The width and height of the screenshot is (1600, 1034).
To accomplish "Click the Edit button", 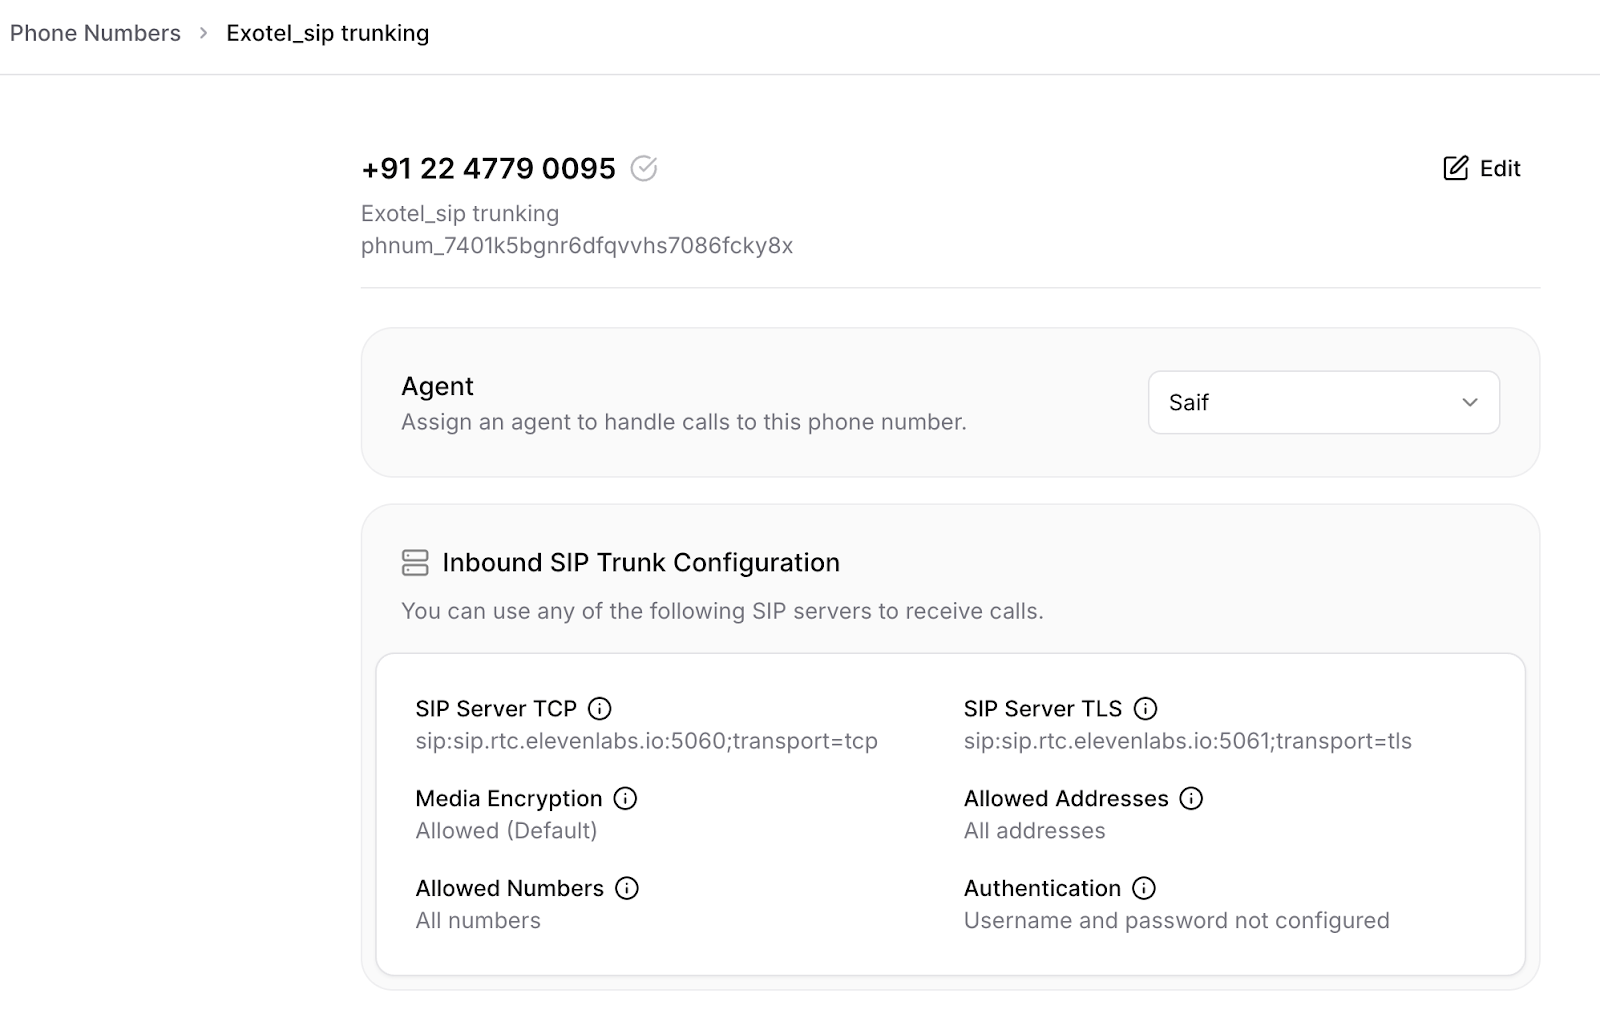I will coord(1482,168).
